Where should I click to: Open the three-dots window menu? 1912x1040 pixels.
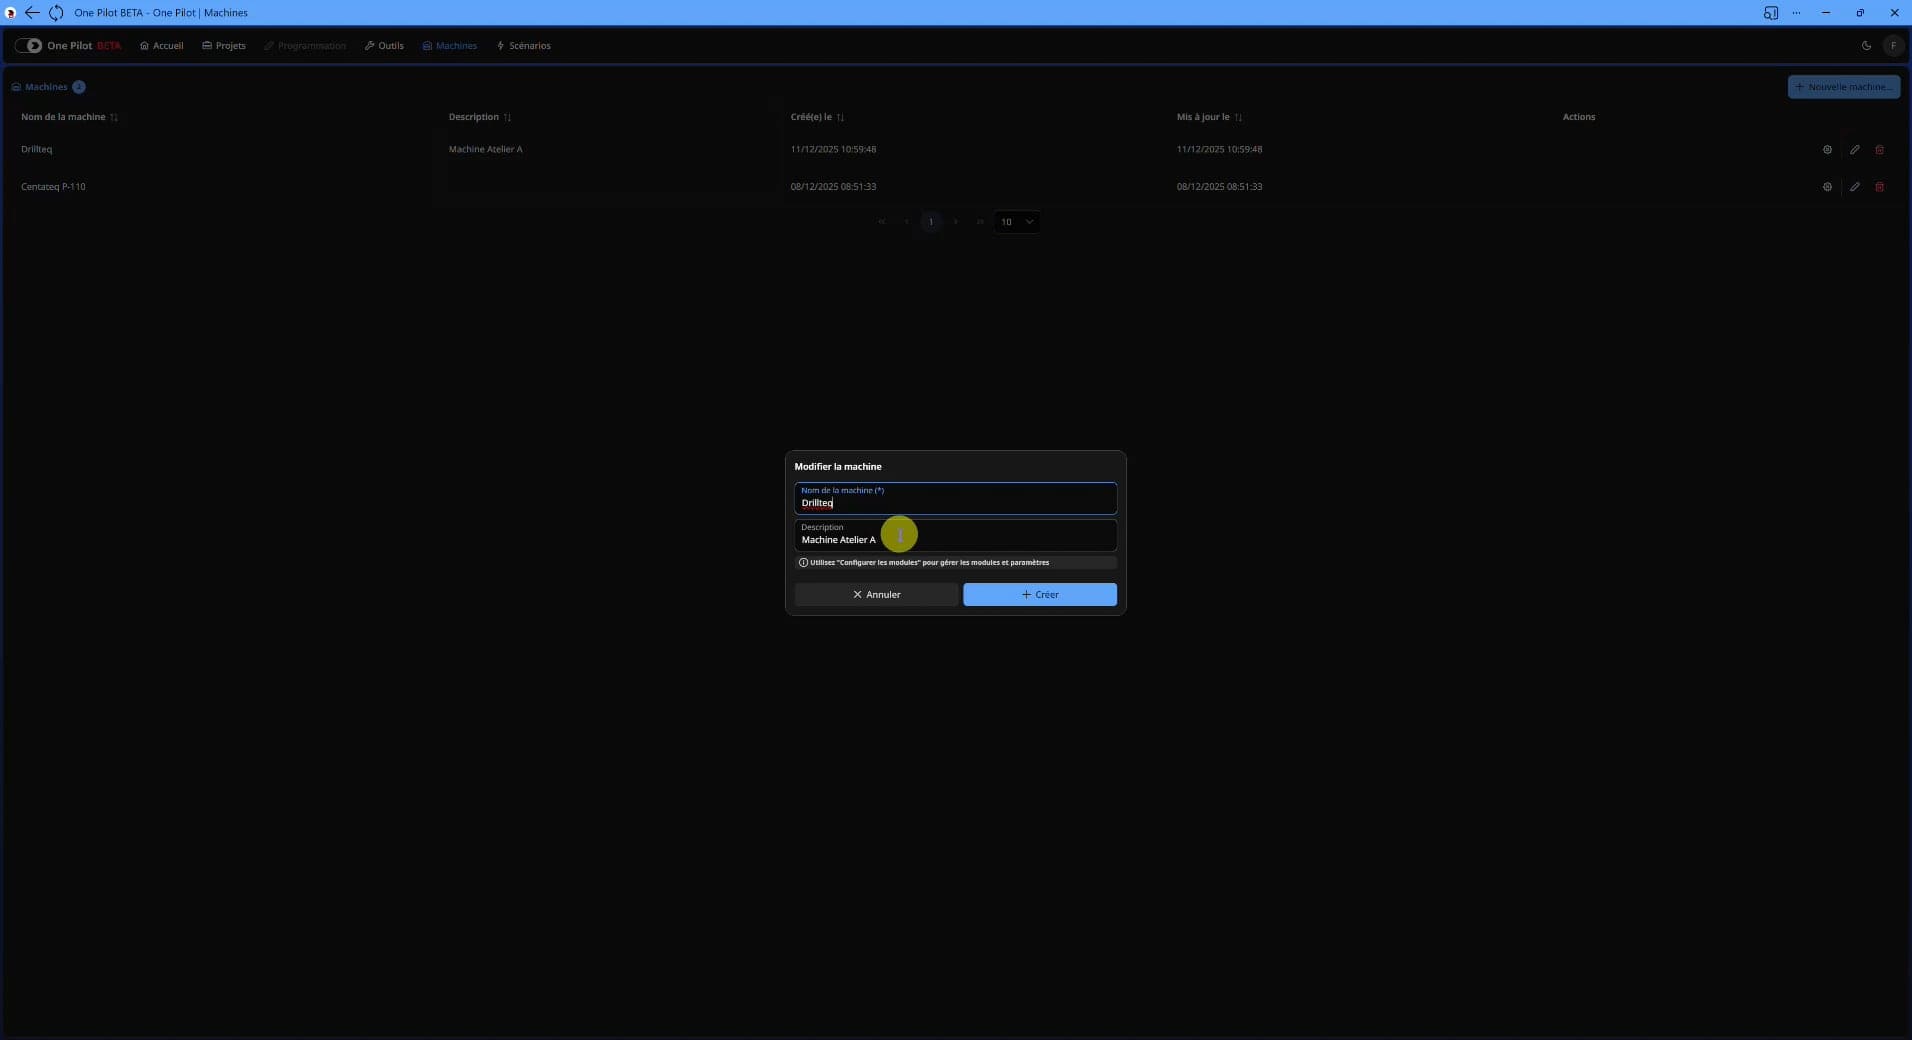tap(1796, 13)
